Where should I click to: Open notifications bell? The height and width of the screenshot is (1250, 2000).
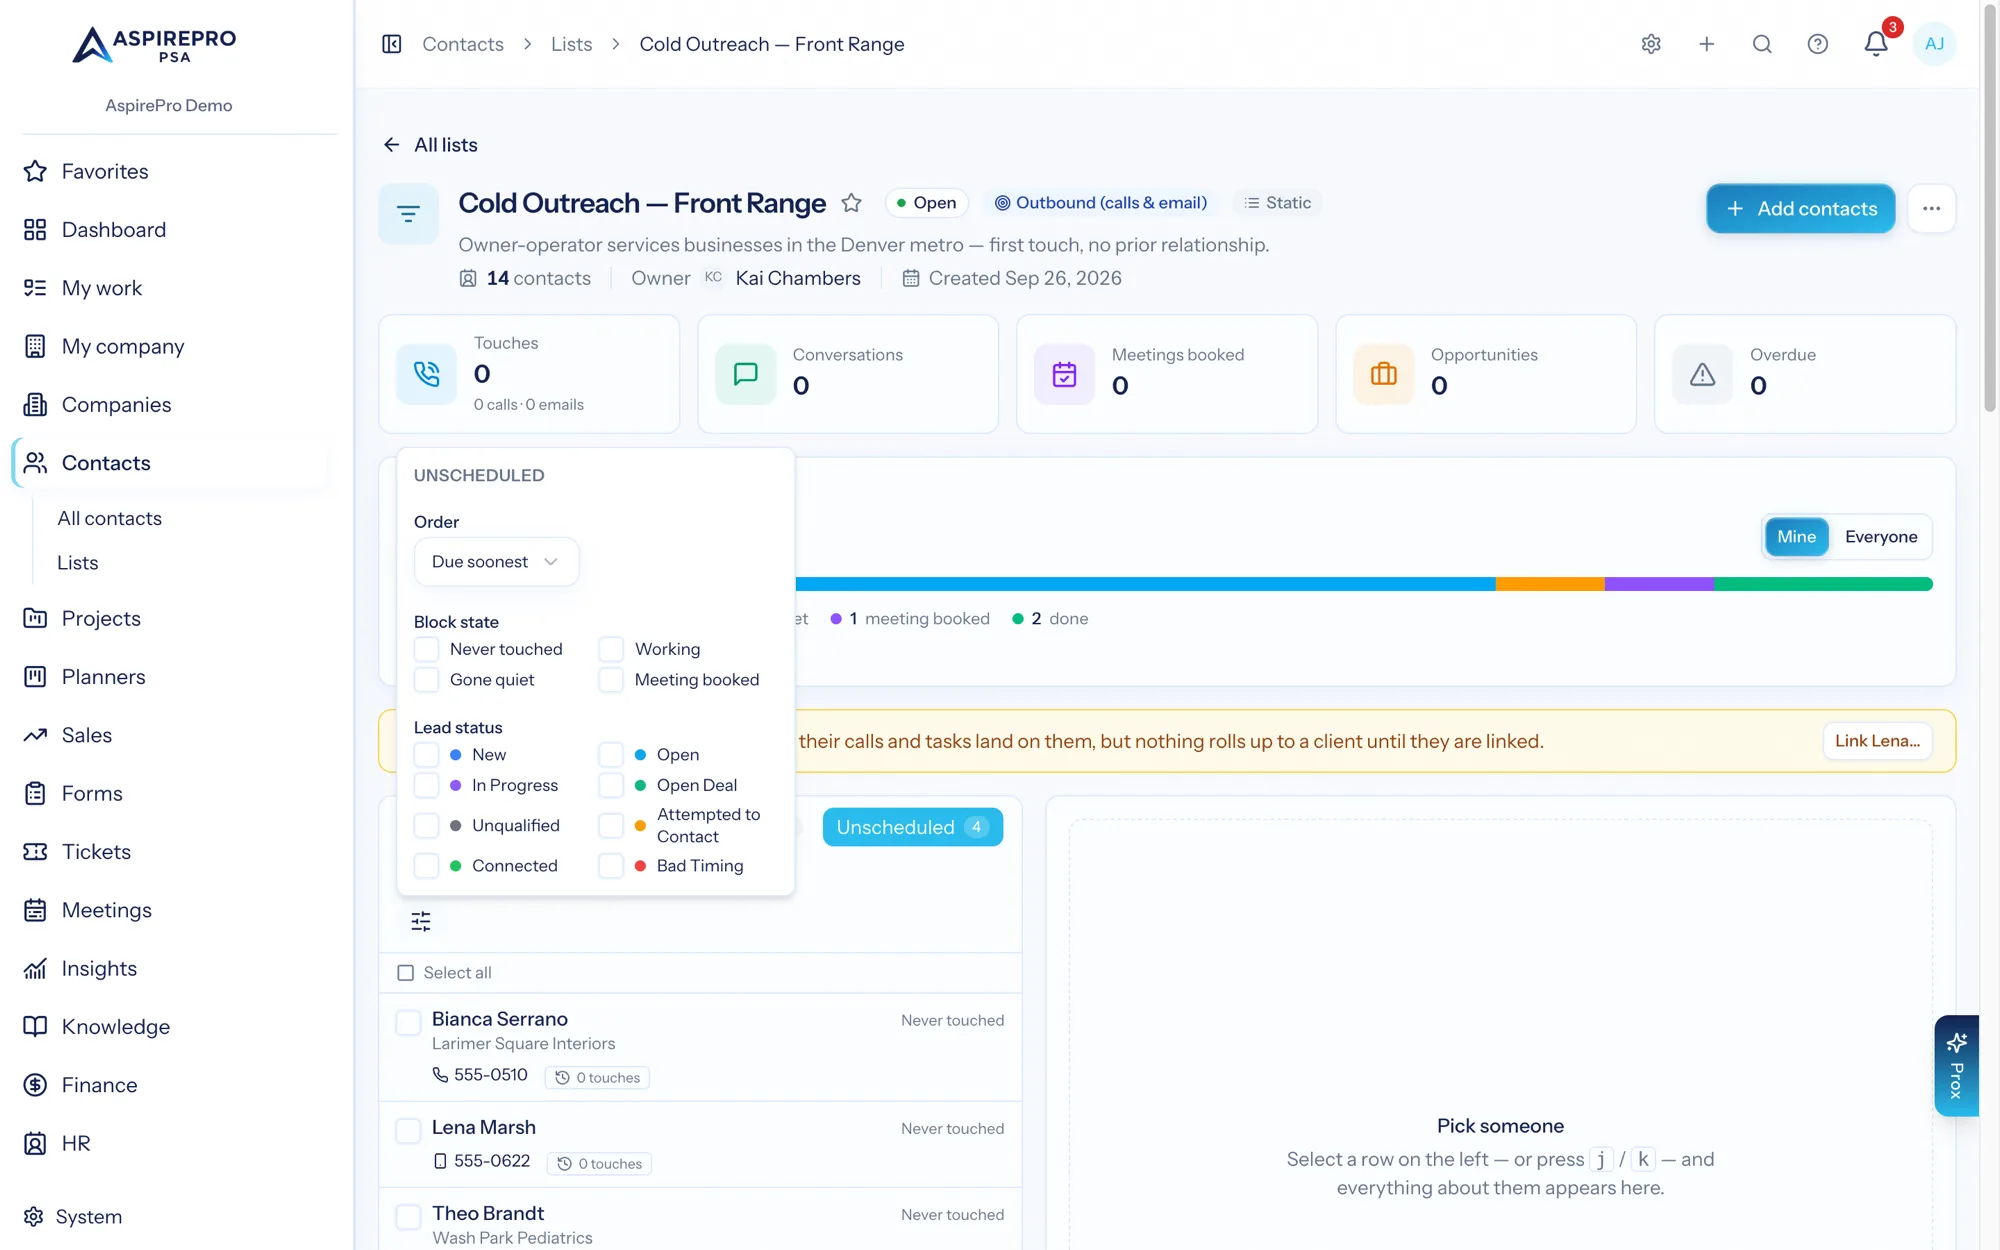[1876, 44]
